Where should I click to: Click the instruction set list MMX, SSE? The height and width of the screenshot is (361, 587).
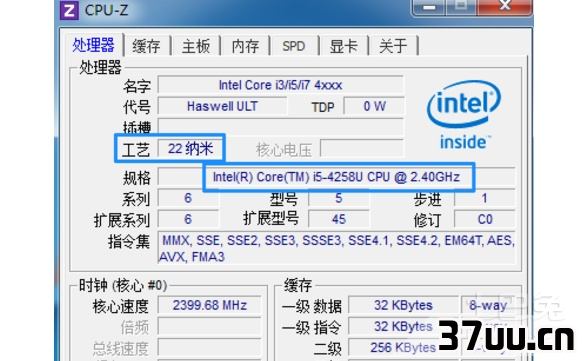[x=336, y=248]
